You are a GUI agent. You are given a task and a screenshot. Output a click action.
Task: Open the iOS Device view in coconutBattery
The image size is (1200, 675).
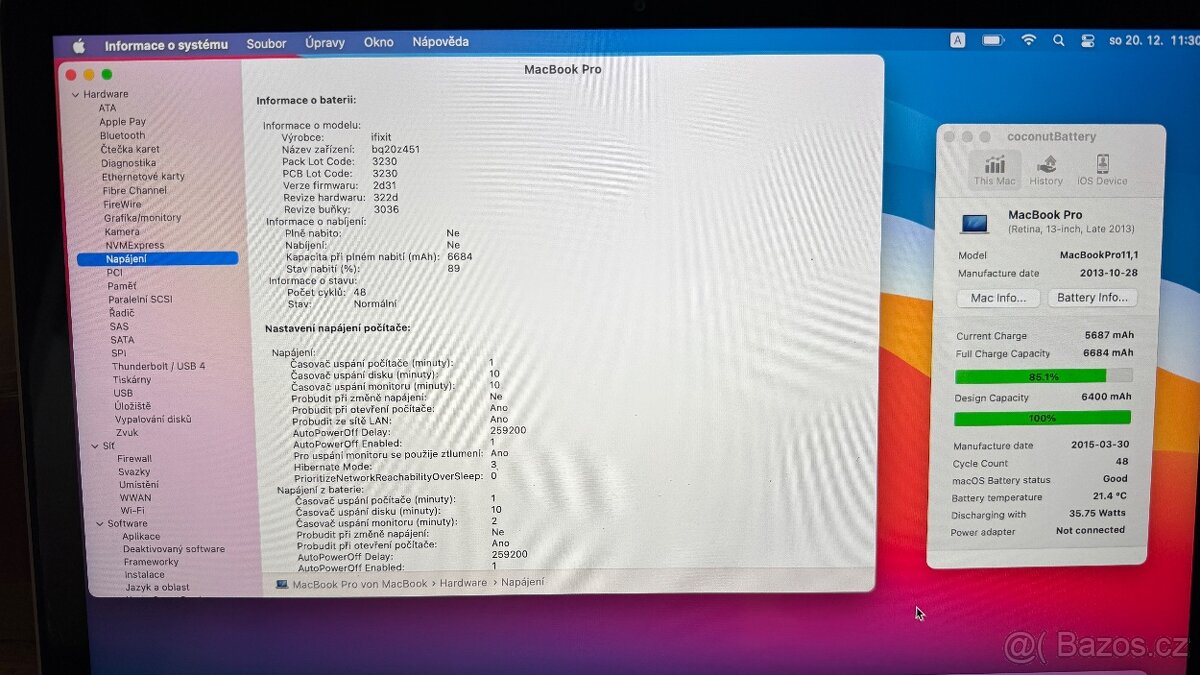(x=1101, y=168)
